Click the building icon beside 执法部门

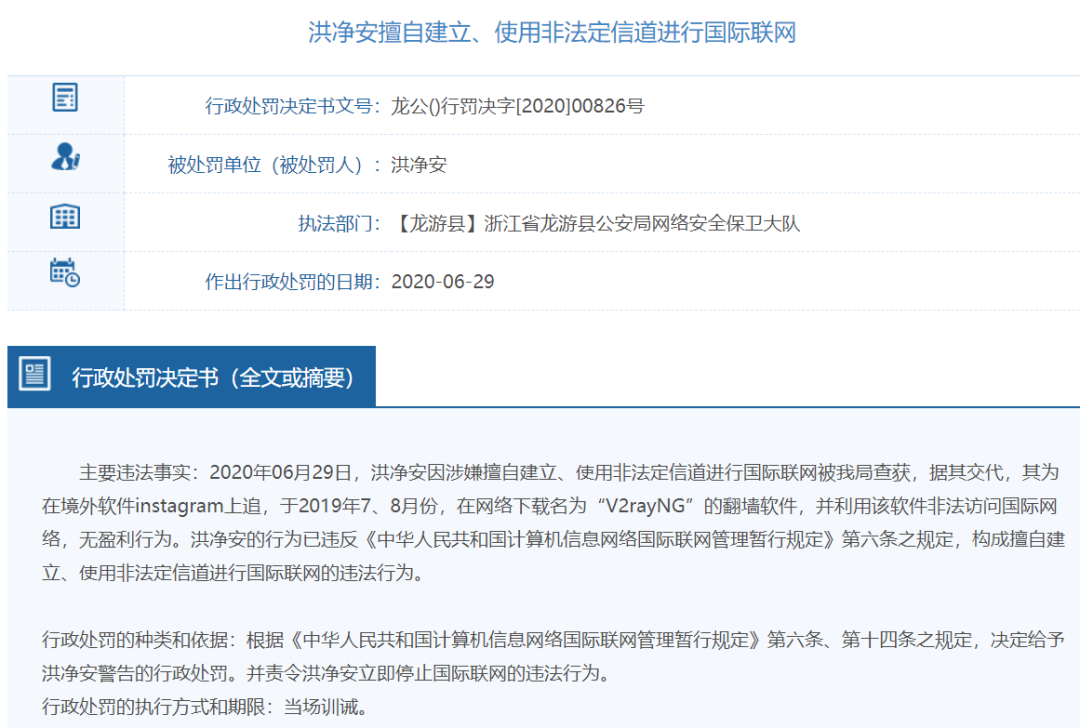(x=65, y=216)
